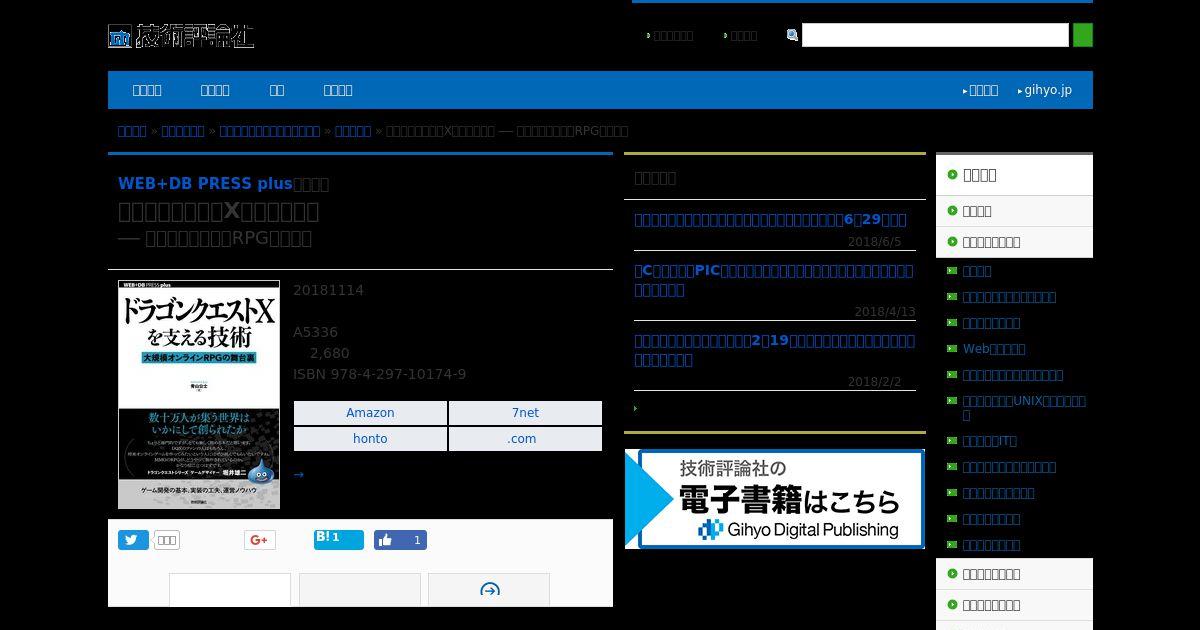This screenshot has height=630, width=1200.
Task: Click the circled arrow icon tab
Action: click(489, 590)
